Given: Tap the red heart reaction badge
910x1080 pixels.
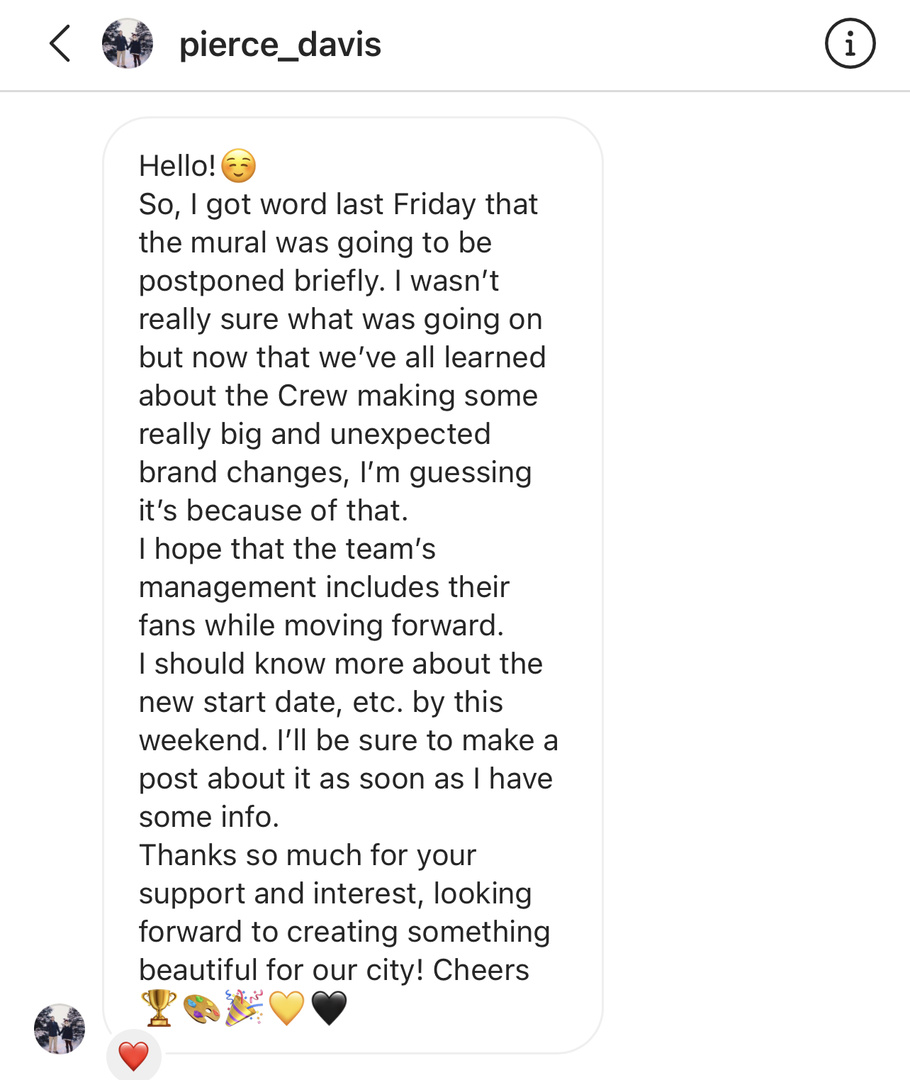Looking at the screenshot, I should tap(134, 1056).
